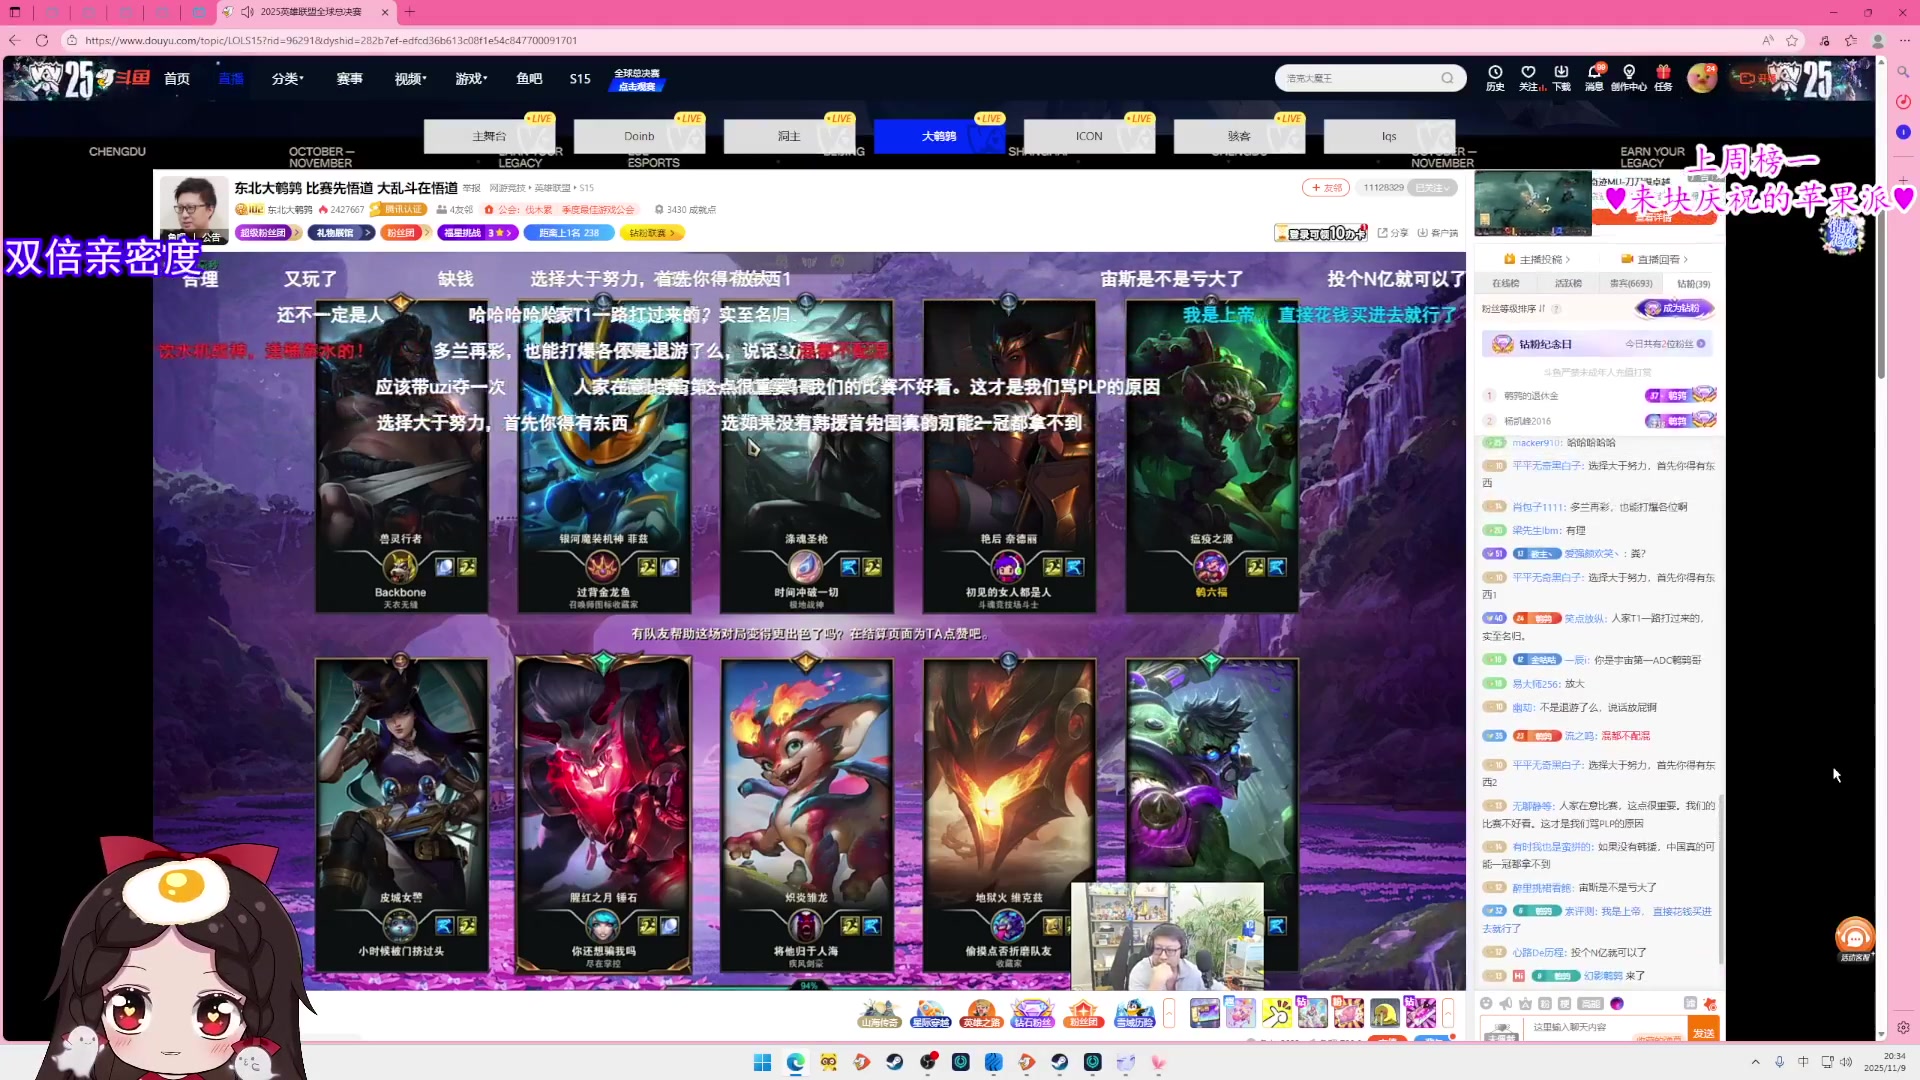The width and height of the screenshot is (1920, 1080).
Task: Switch to the 贵宾(6693) tab
Action: pyautogui.click(x=1630, y=284)
